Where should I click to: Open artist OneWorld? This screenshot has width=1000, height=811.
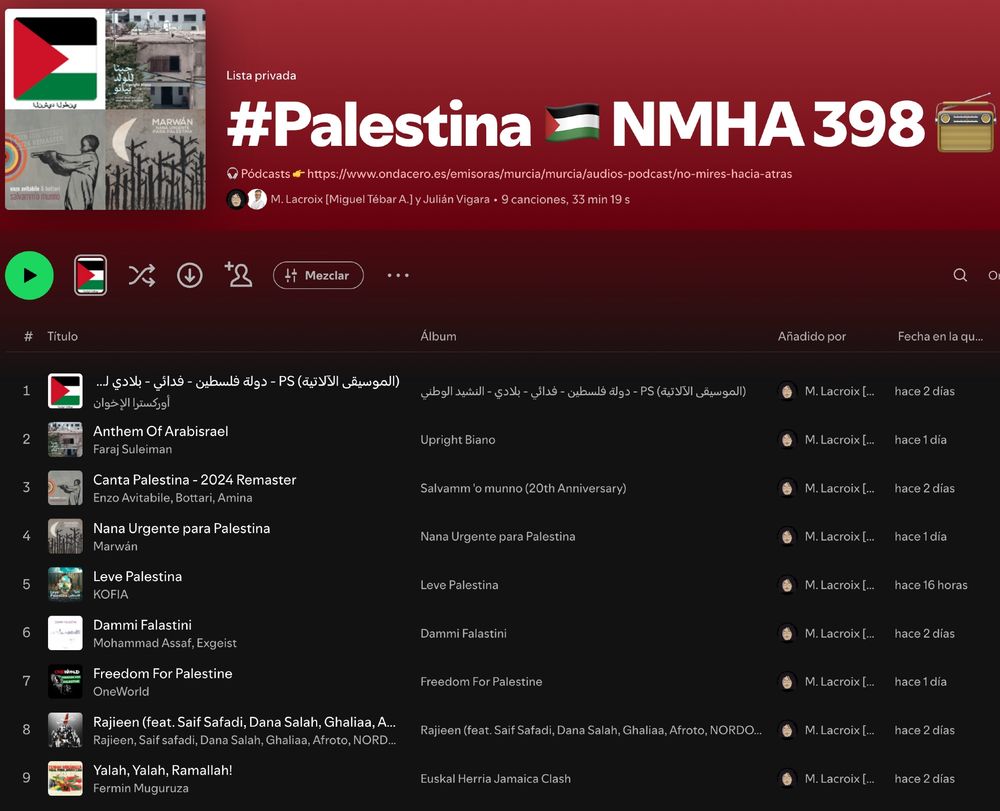(x=121, y=692)
